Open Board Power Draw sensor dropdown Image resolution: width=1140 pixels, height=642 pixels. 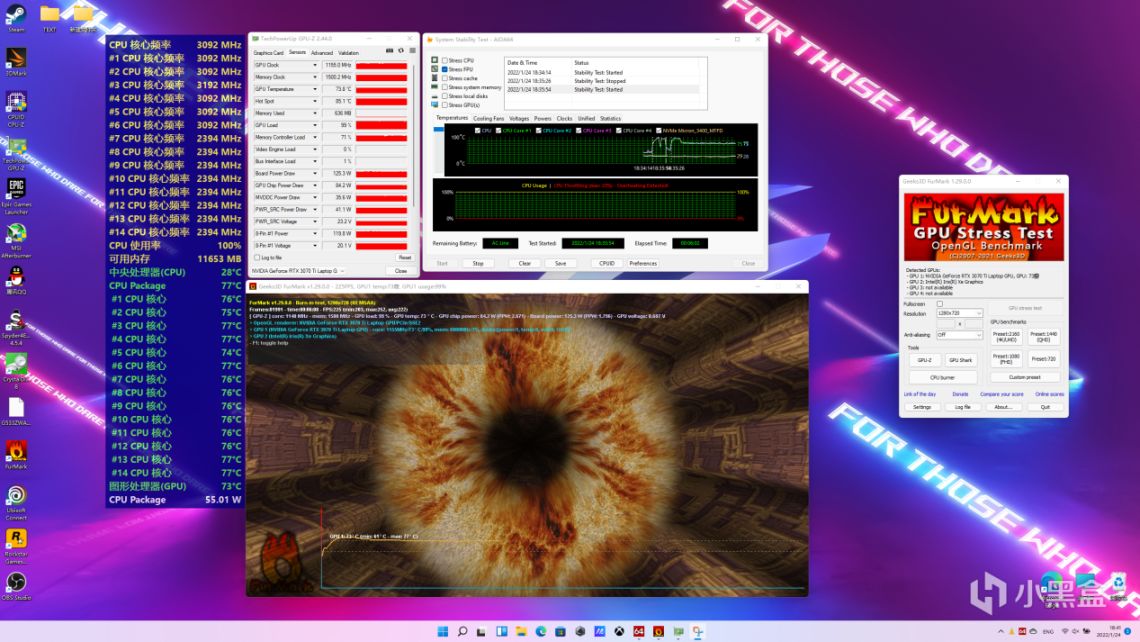[315, 173]
